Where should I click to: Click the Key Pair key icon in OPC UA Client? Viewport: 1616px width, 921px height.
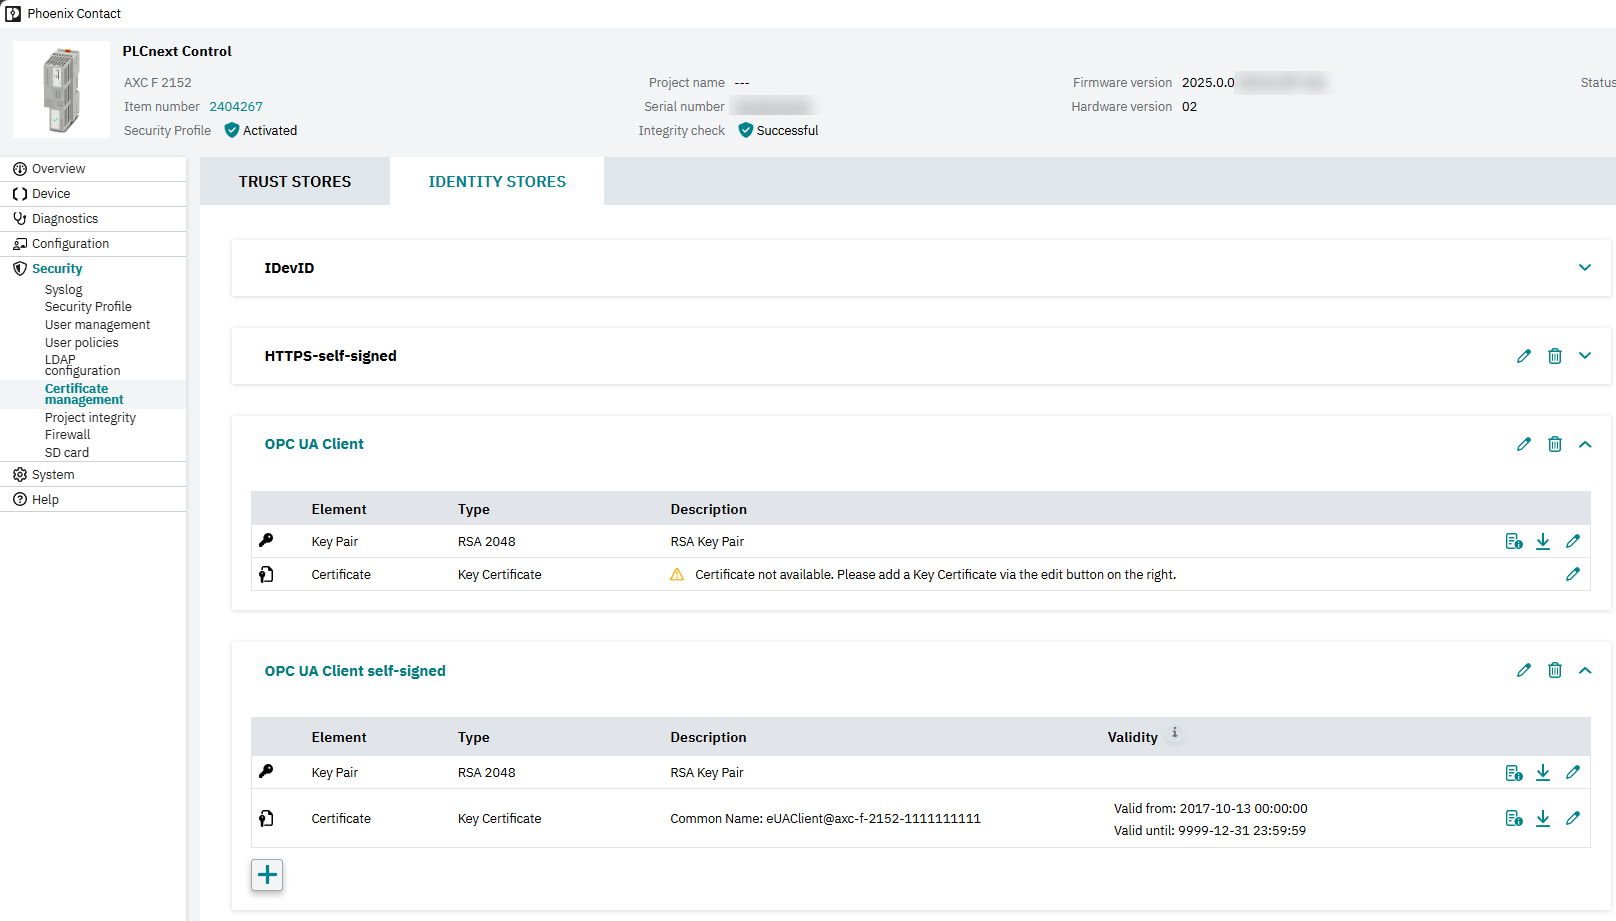point(266,540)
